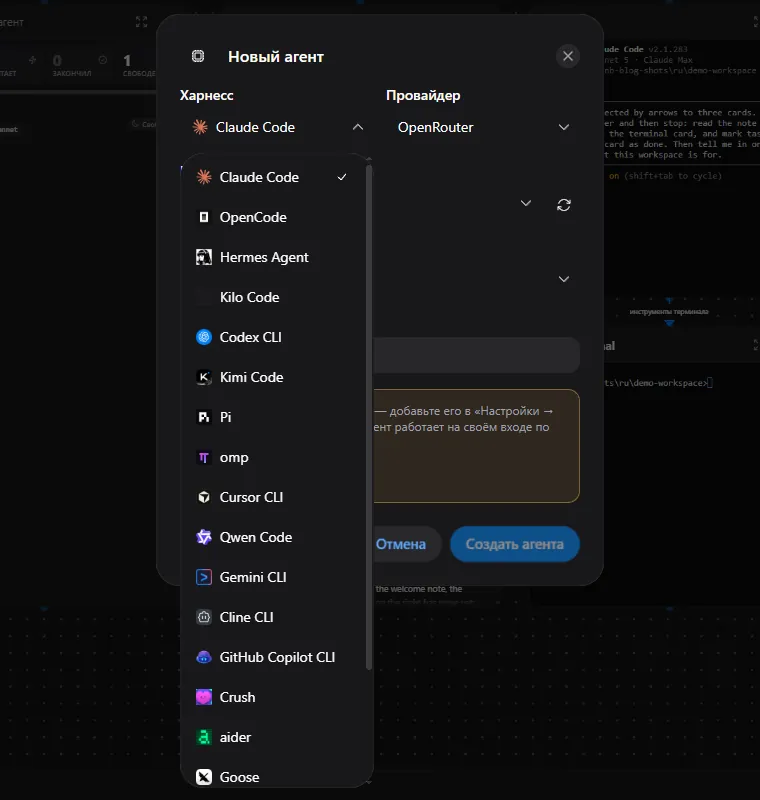Select Qwen Code entry
Image resolution: width=760 pixels, height=800 pixels.
click(x=273, y=537)
